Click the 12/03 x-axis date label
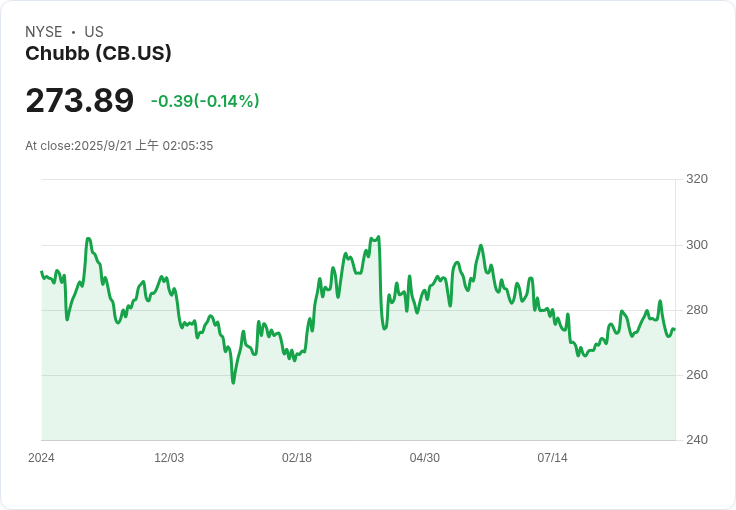Image resolution: width=736 pixels, height=510 pixels. tap(169, 458)
